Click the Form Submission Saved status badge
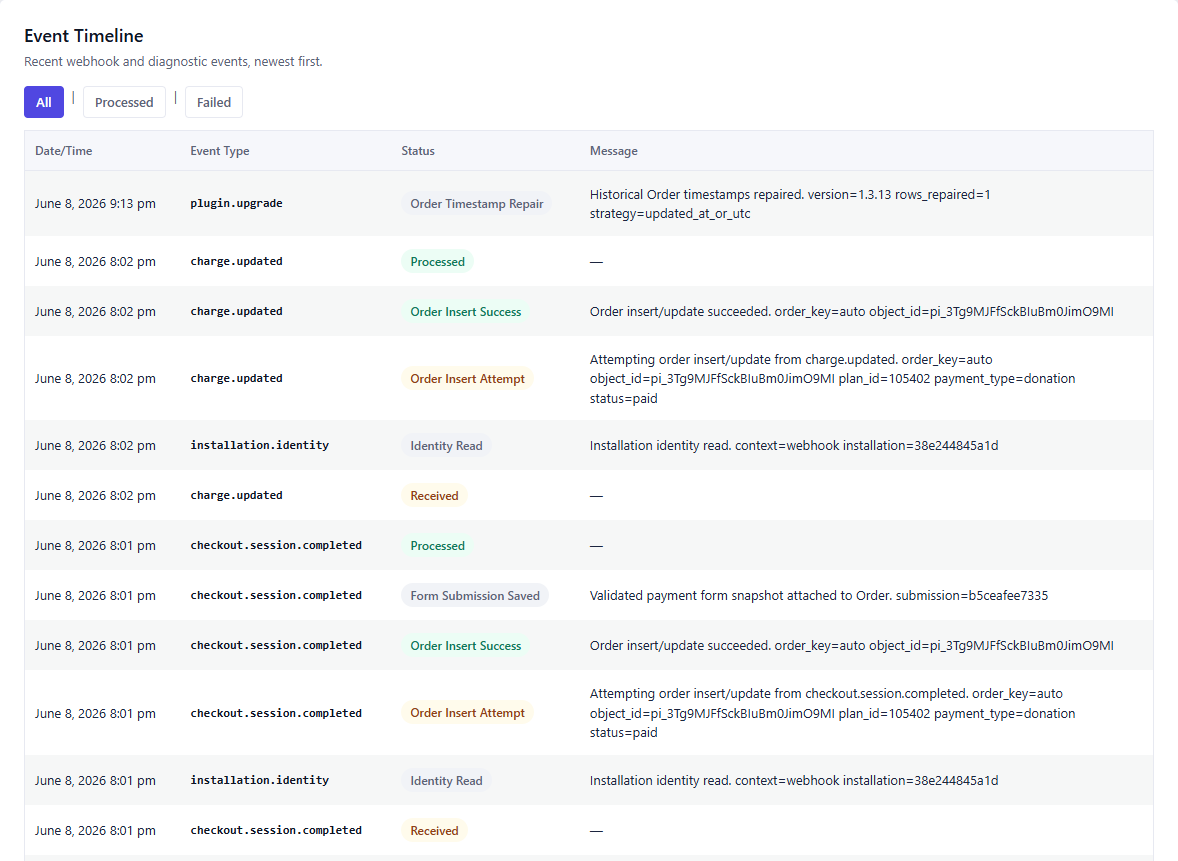 click(475, 596)
